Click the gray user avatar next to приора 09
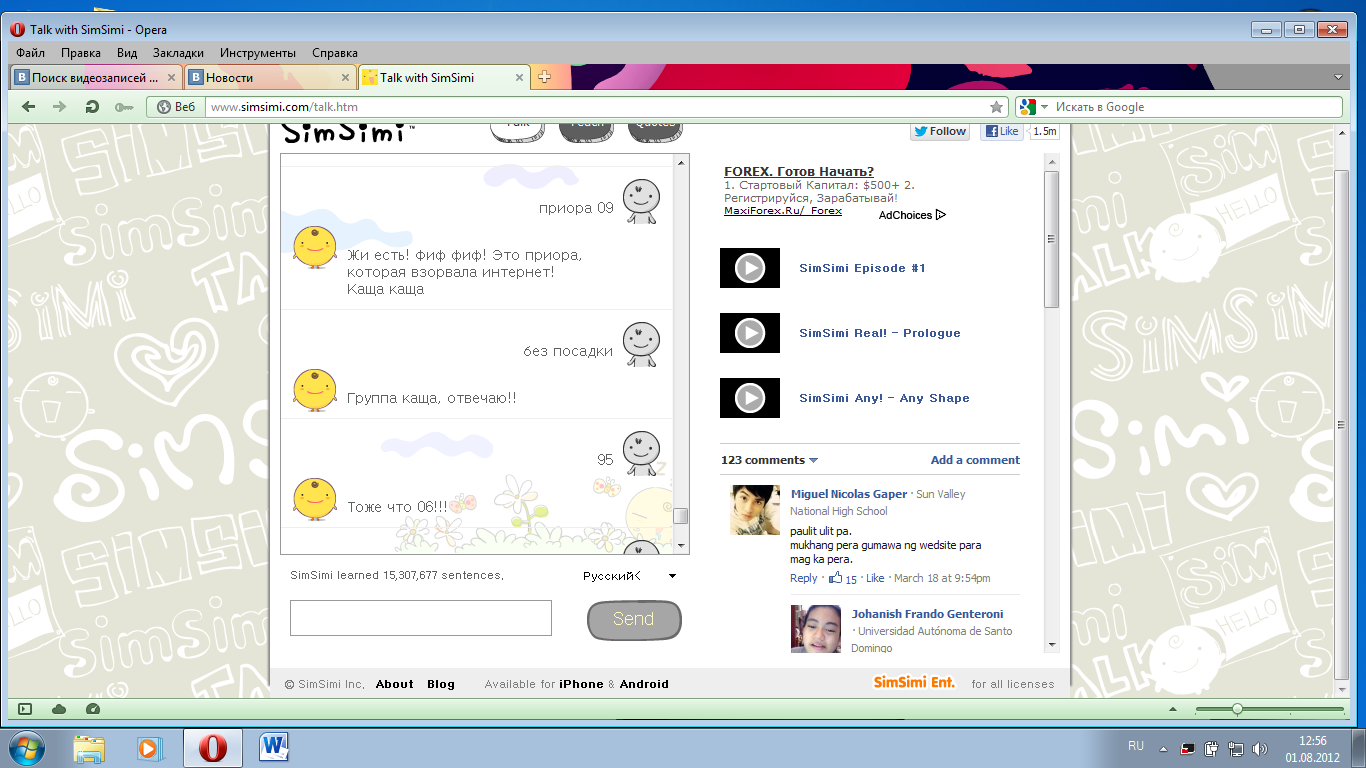 (x=641, y=201)
